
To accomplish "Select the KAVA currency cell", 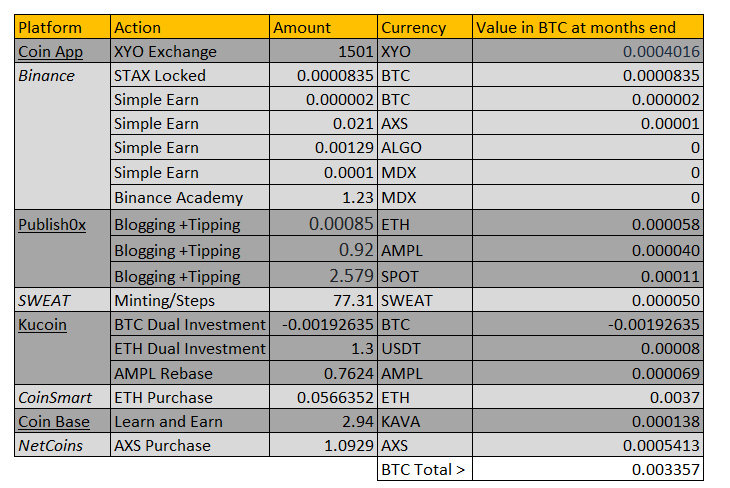I will (x=425, y=421).
